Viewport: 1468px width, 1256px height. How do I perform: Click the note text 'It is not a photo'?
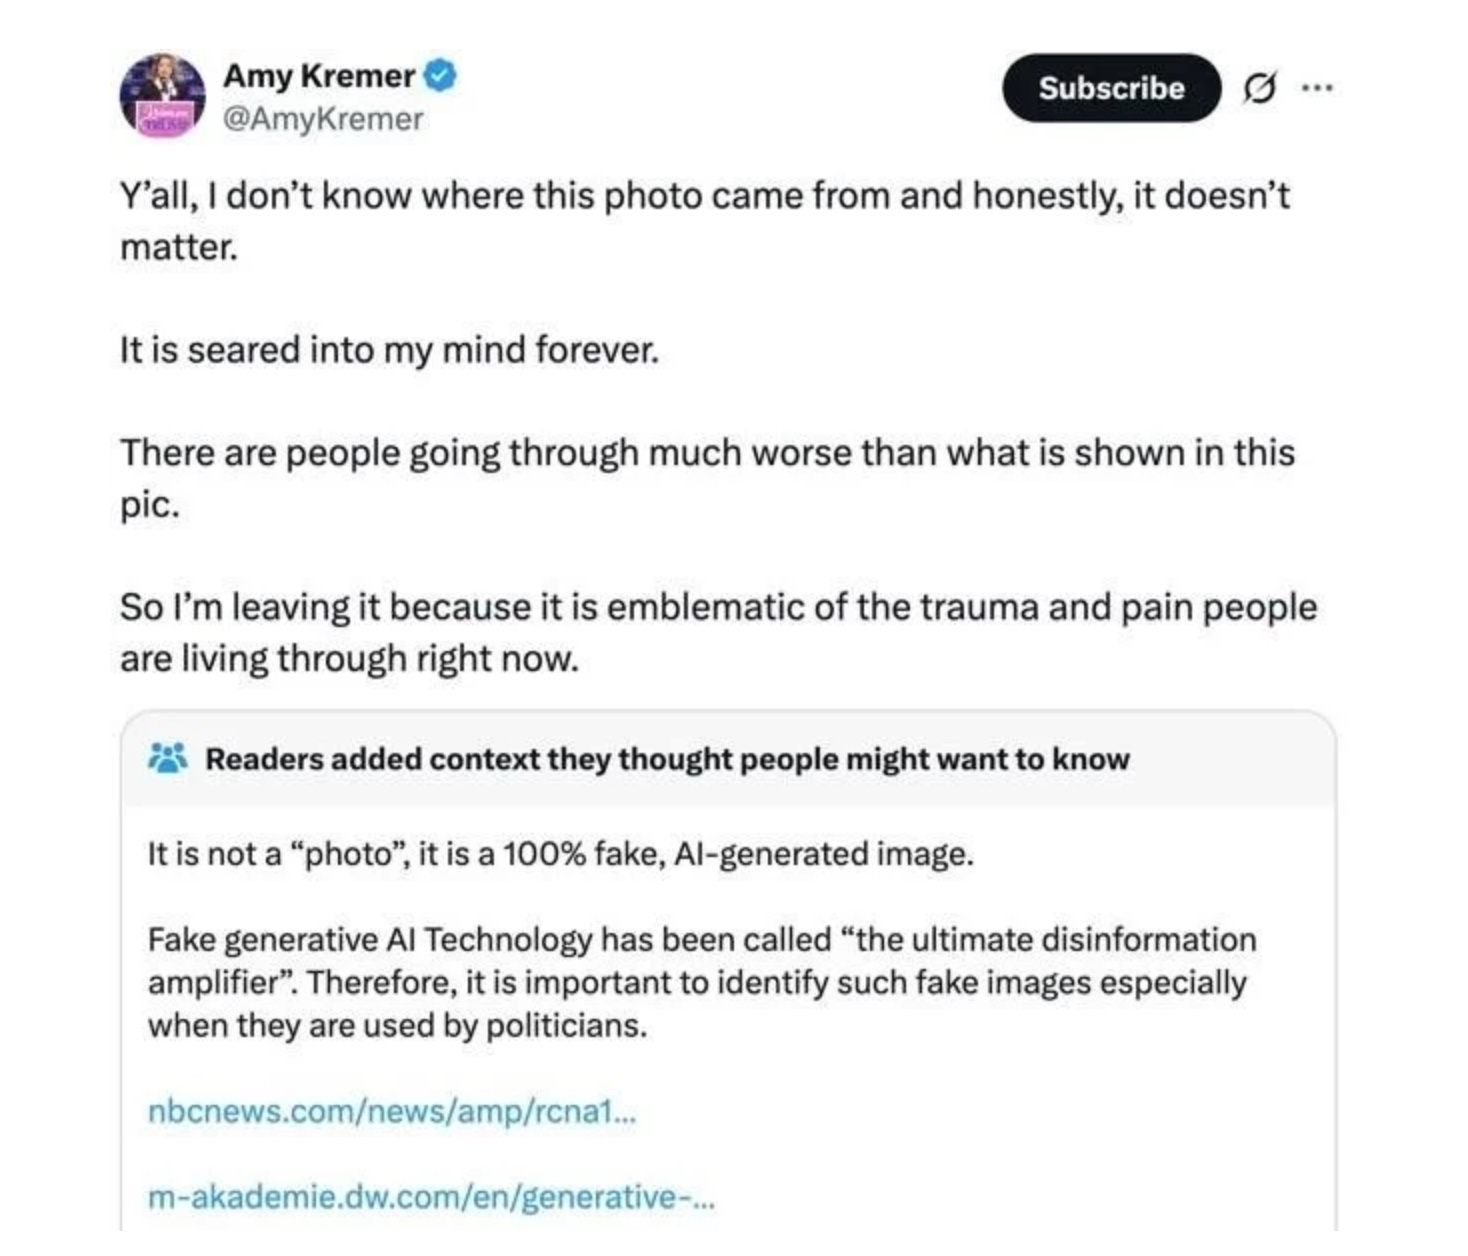[x=560, y=854]
